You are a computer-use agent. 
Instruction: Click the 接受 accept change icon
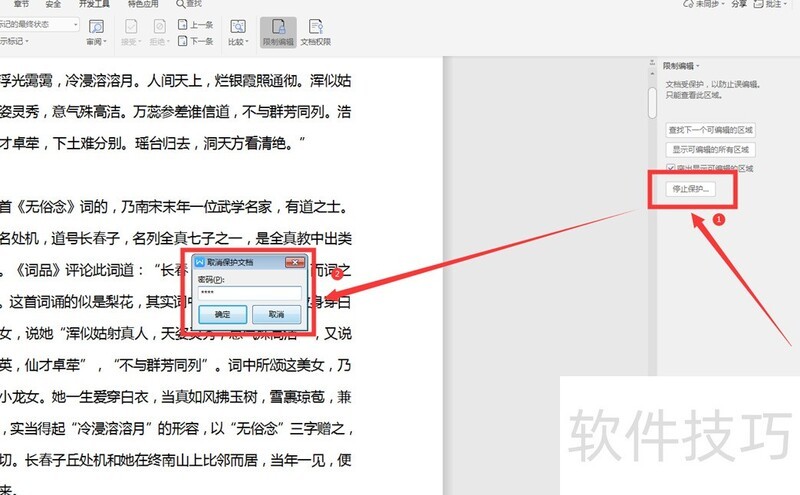point(131,27)
